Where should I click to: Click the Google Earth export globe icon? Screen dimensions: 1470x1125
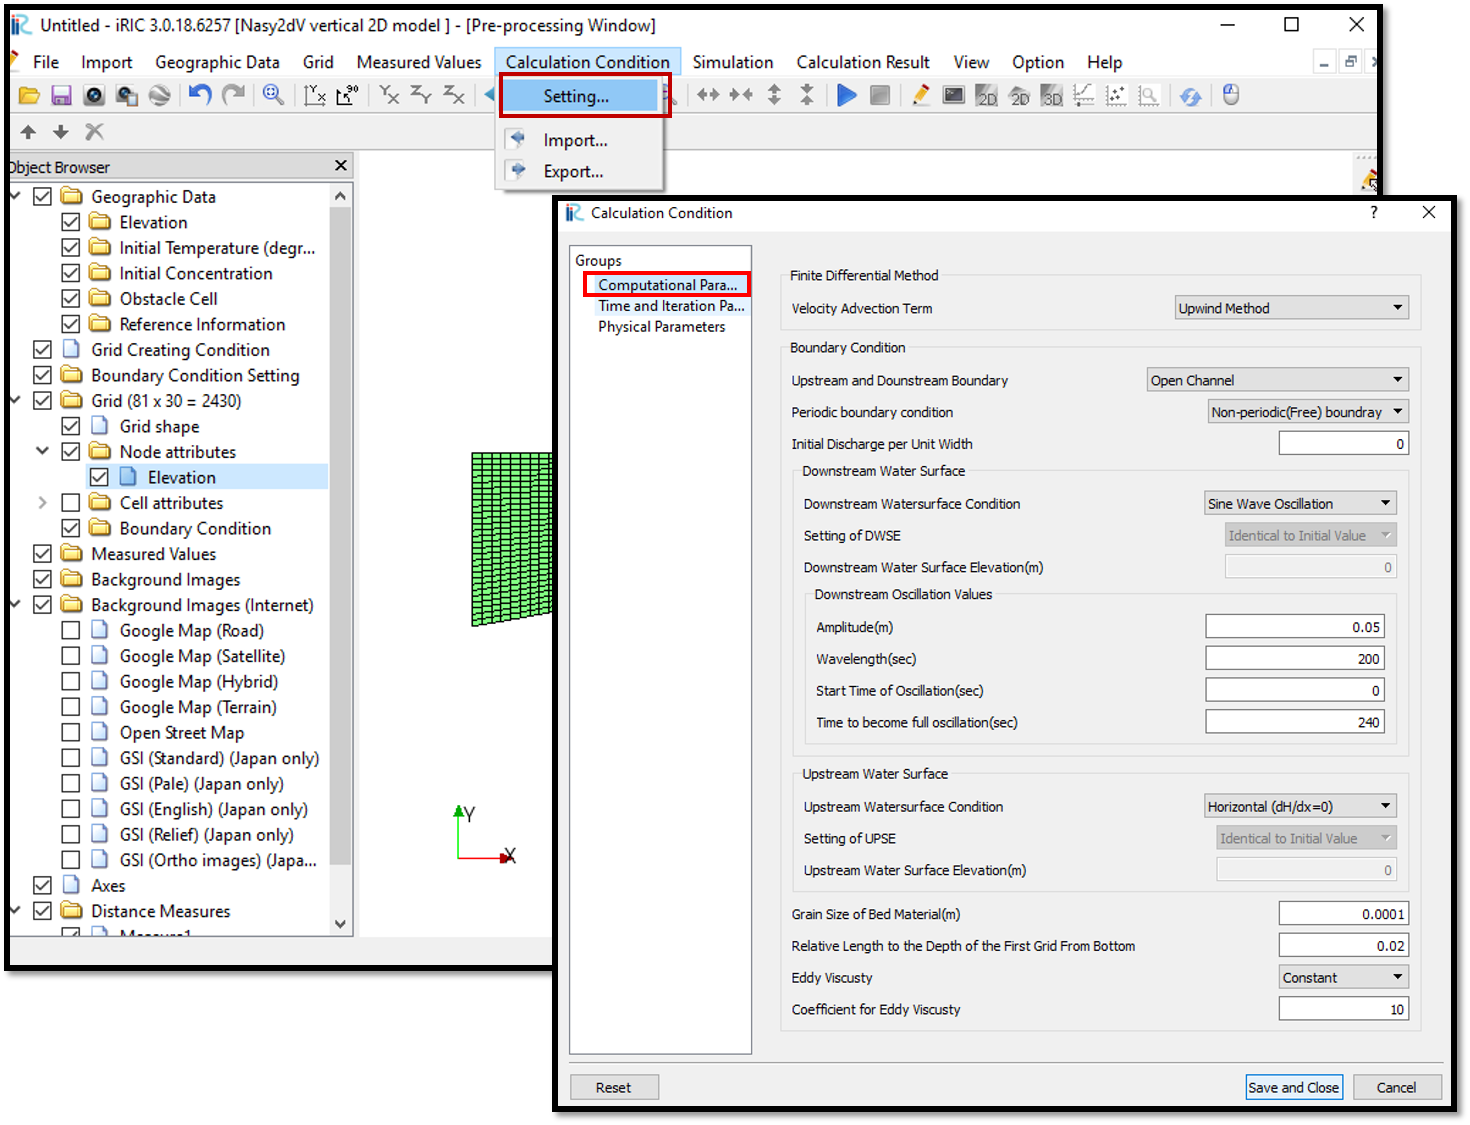click(x=159, y=96)
